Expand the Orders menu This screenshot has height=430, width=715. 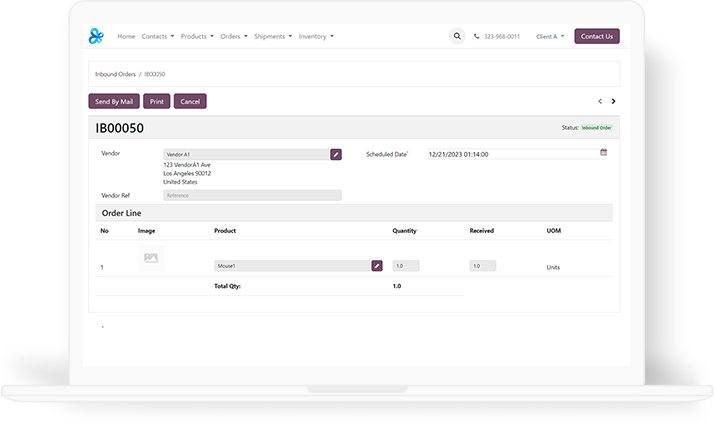pos(234,36)
